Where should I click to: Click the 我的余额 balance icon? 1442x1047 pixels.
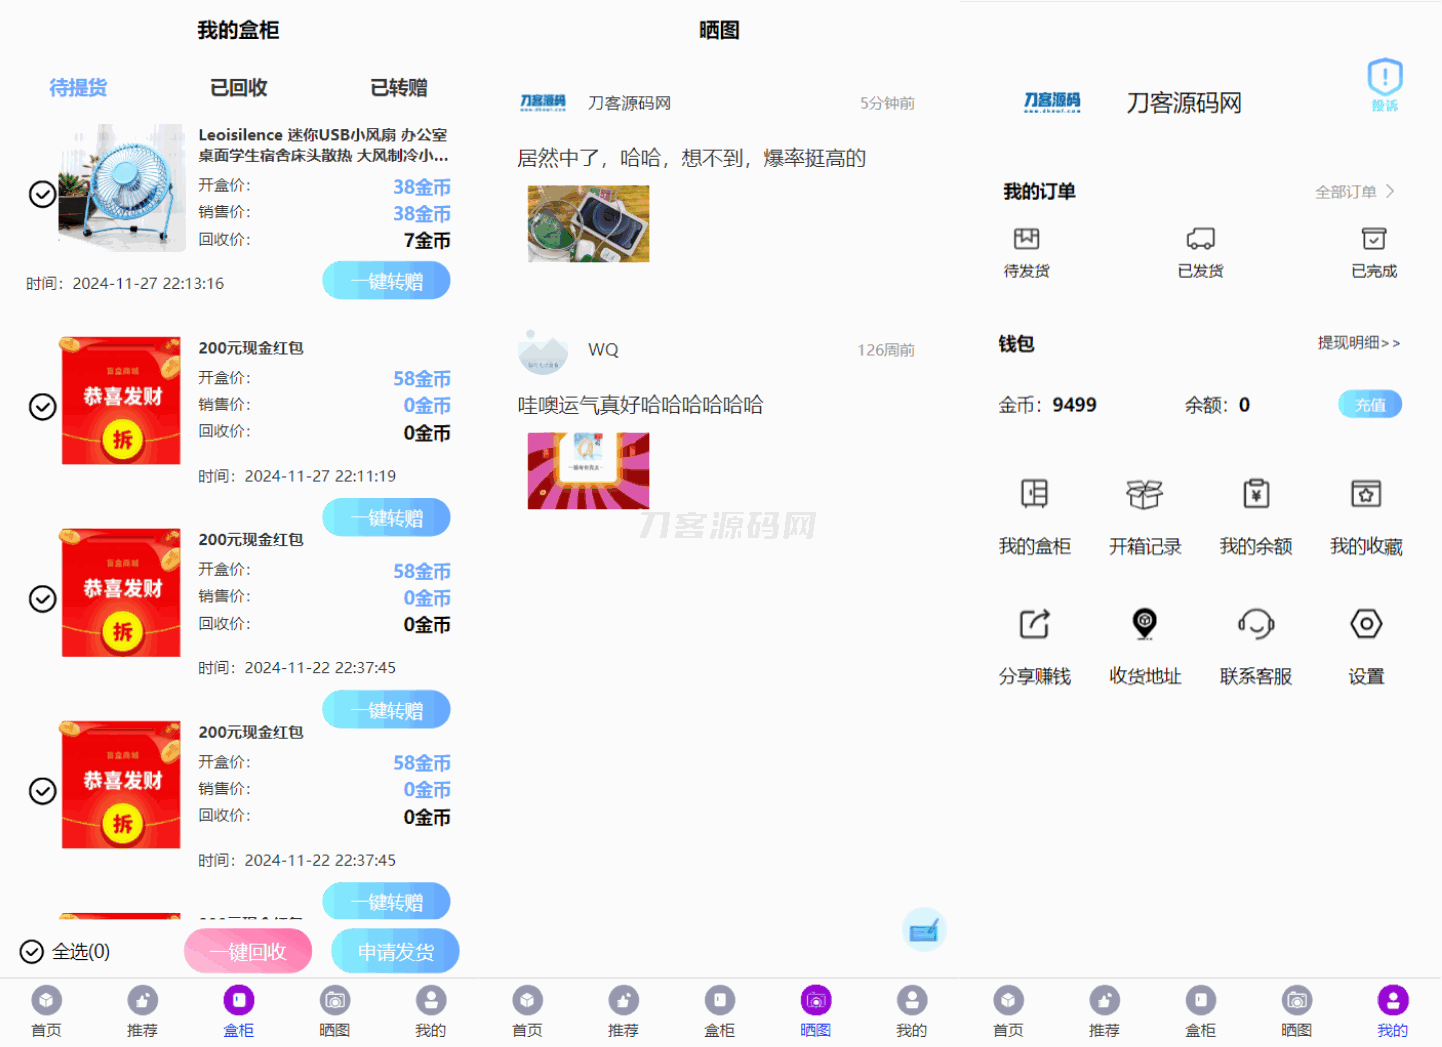(1255, 495)
